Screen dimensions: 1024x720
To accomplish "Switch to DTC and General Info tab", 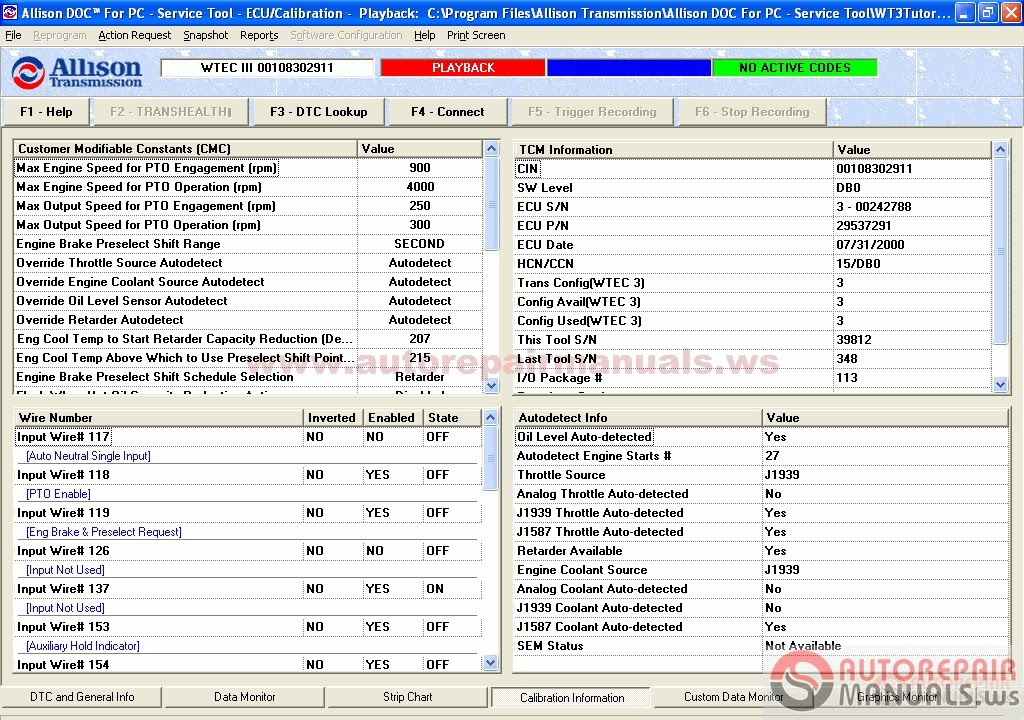I will (x=82, y=697).
